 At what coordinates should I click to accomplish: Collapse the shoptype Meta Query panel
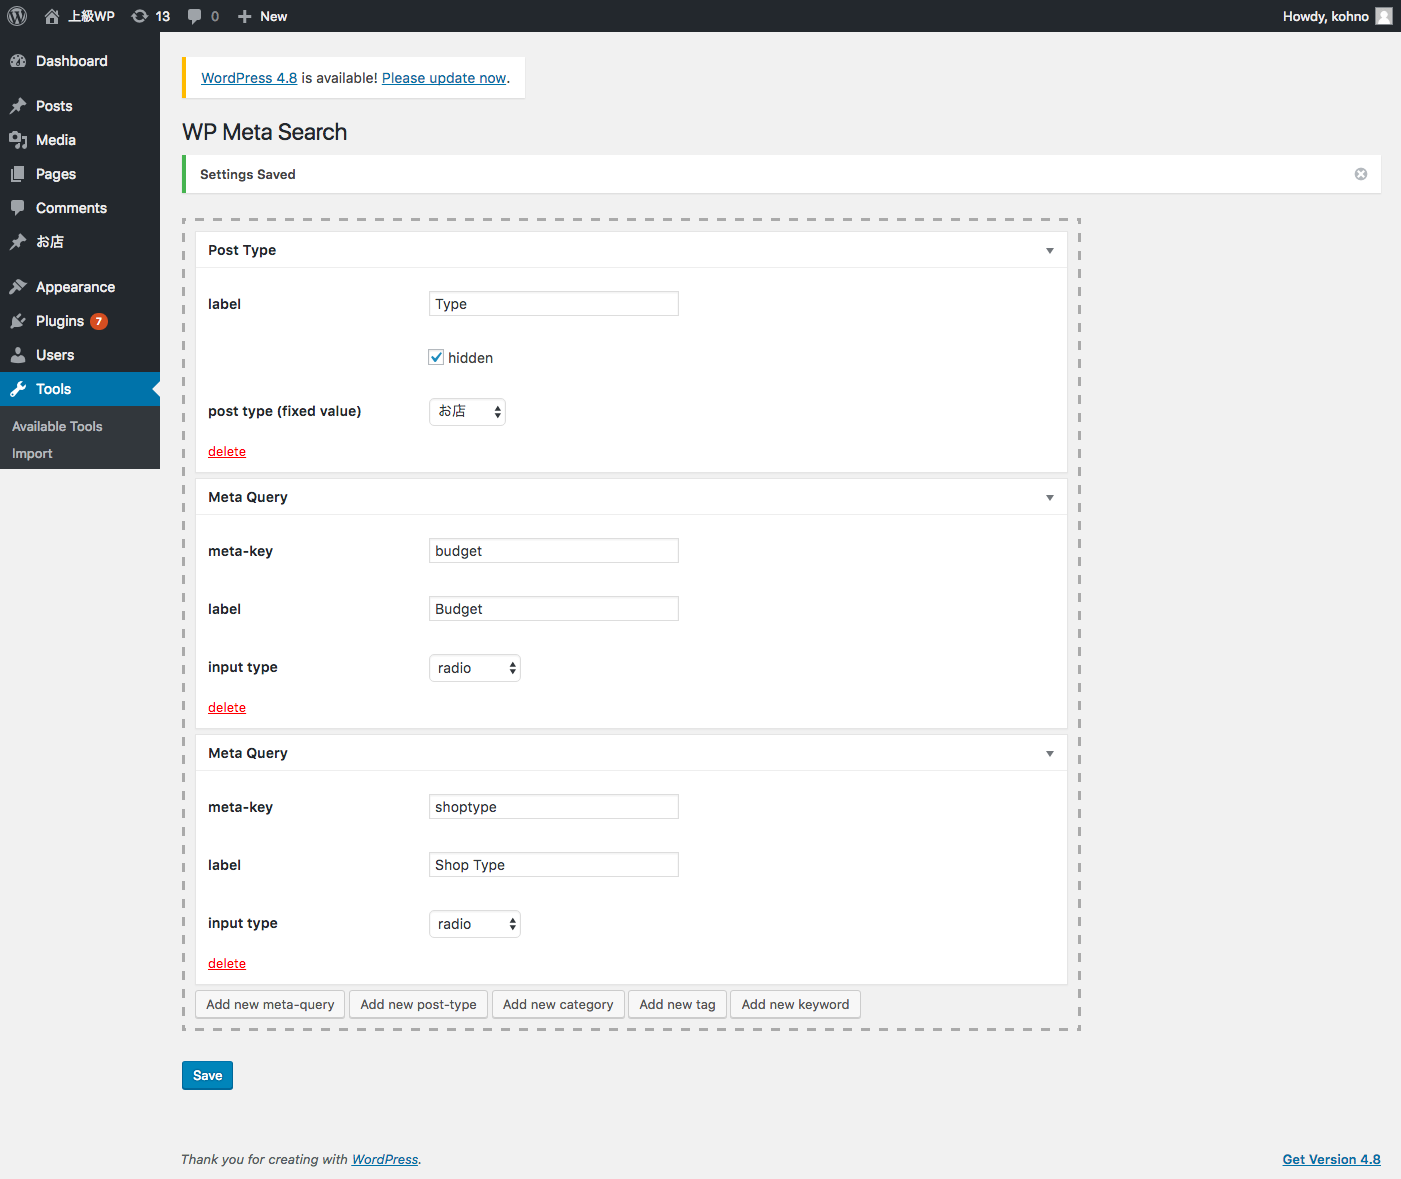(1050, 753)
